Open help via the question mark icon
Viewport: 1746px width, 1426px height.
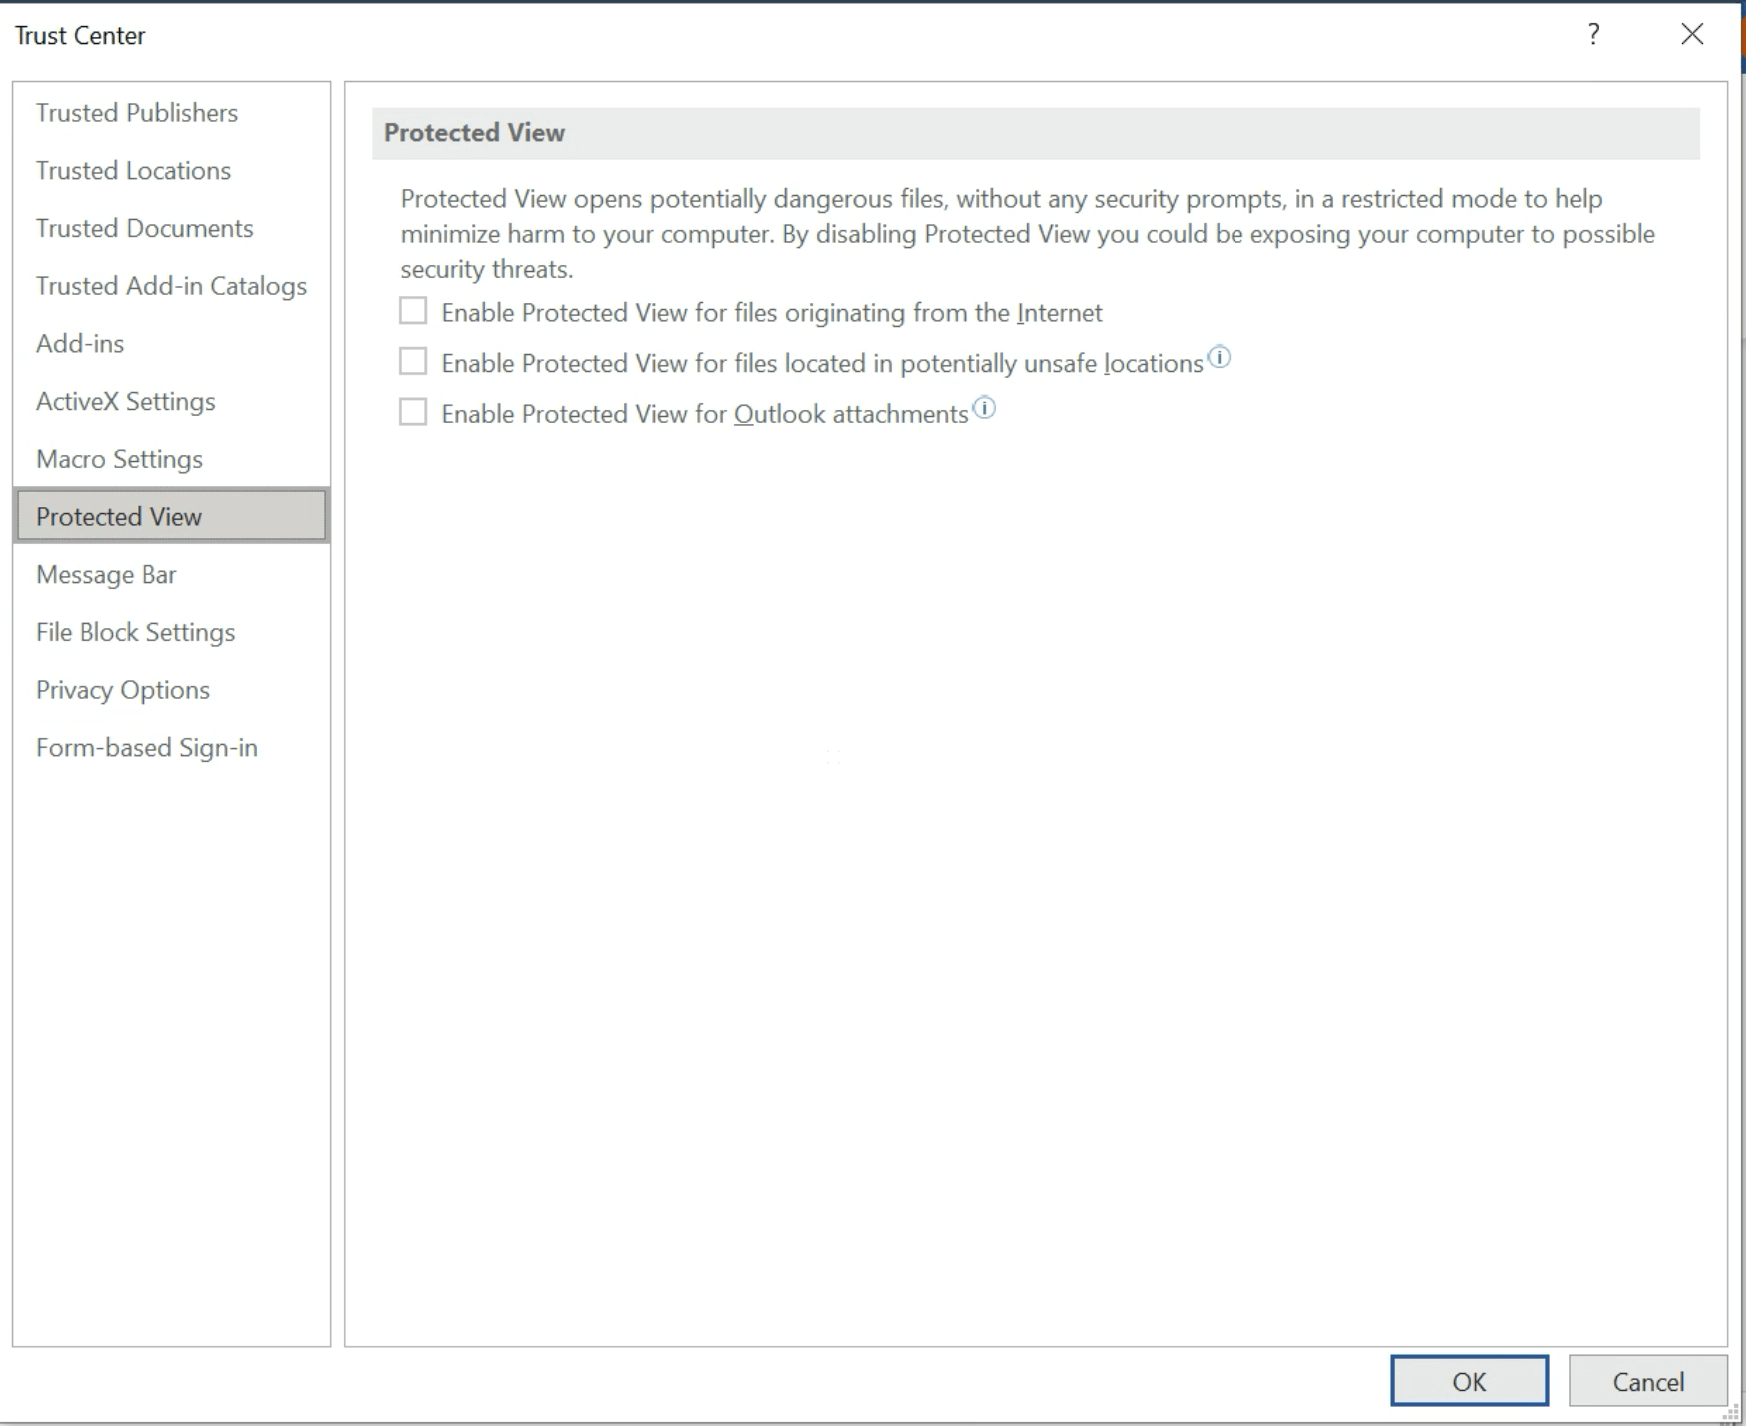point(1593,34)
